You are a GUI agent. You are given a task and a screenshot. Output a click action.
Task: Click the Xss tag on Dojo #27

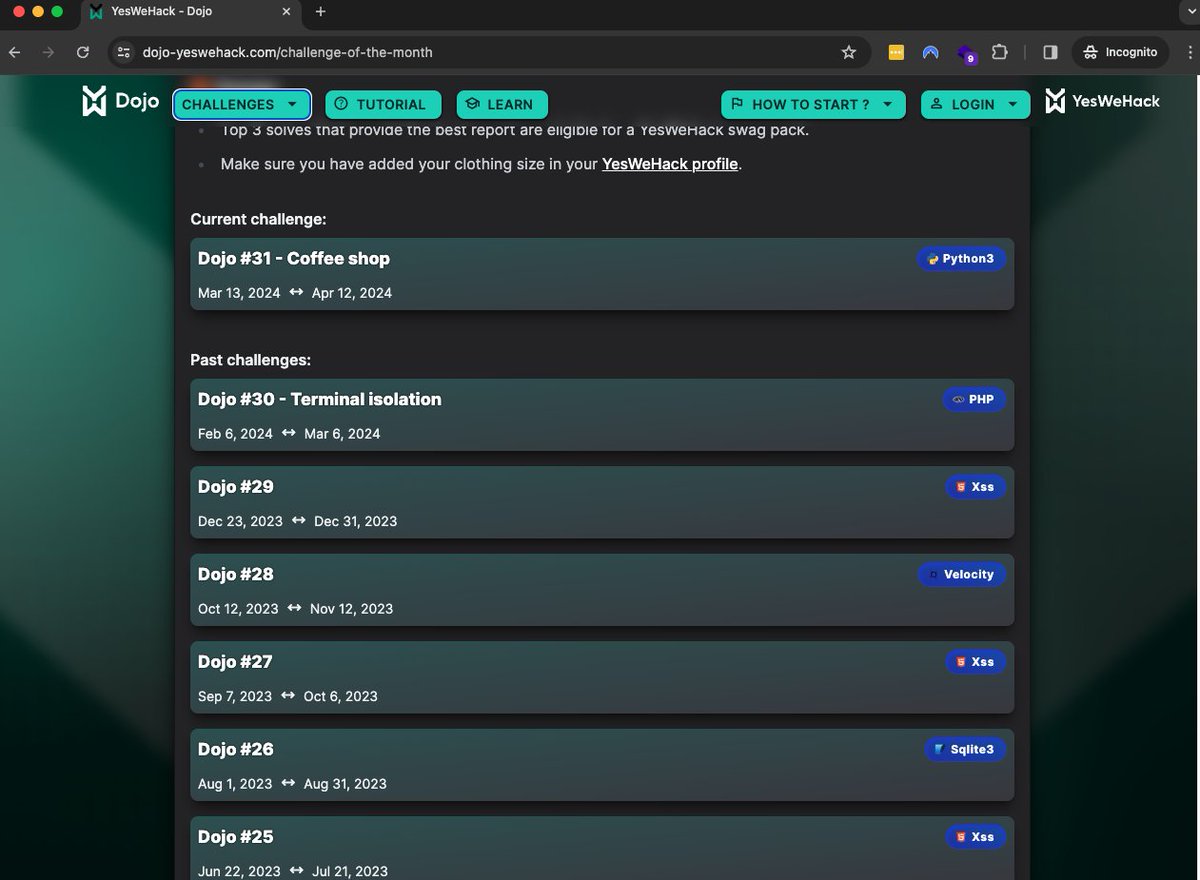[975, 662]
